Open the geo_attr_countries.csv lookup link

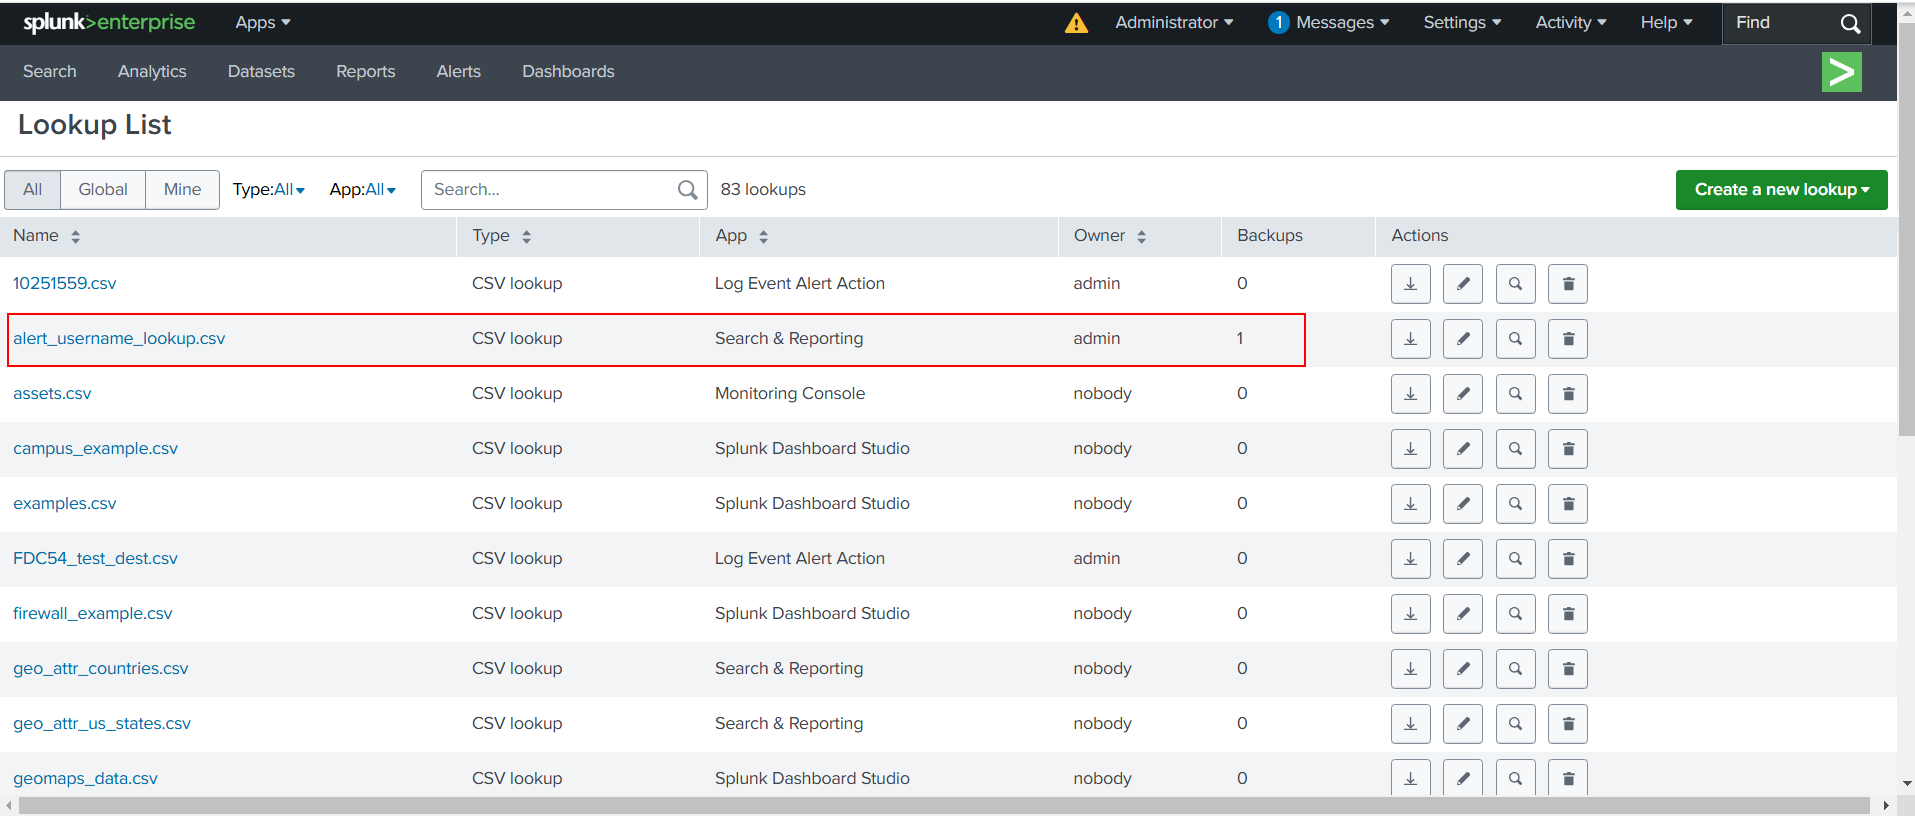point(100,669)
